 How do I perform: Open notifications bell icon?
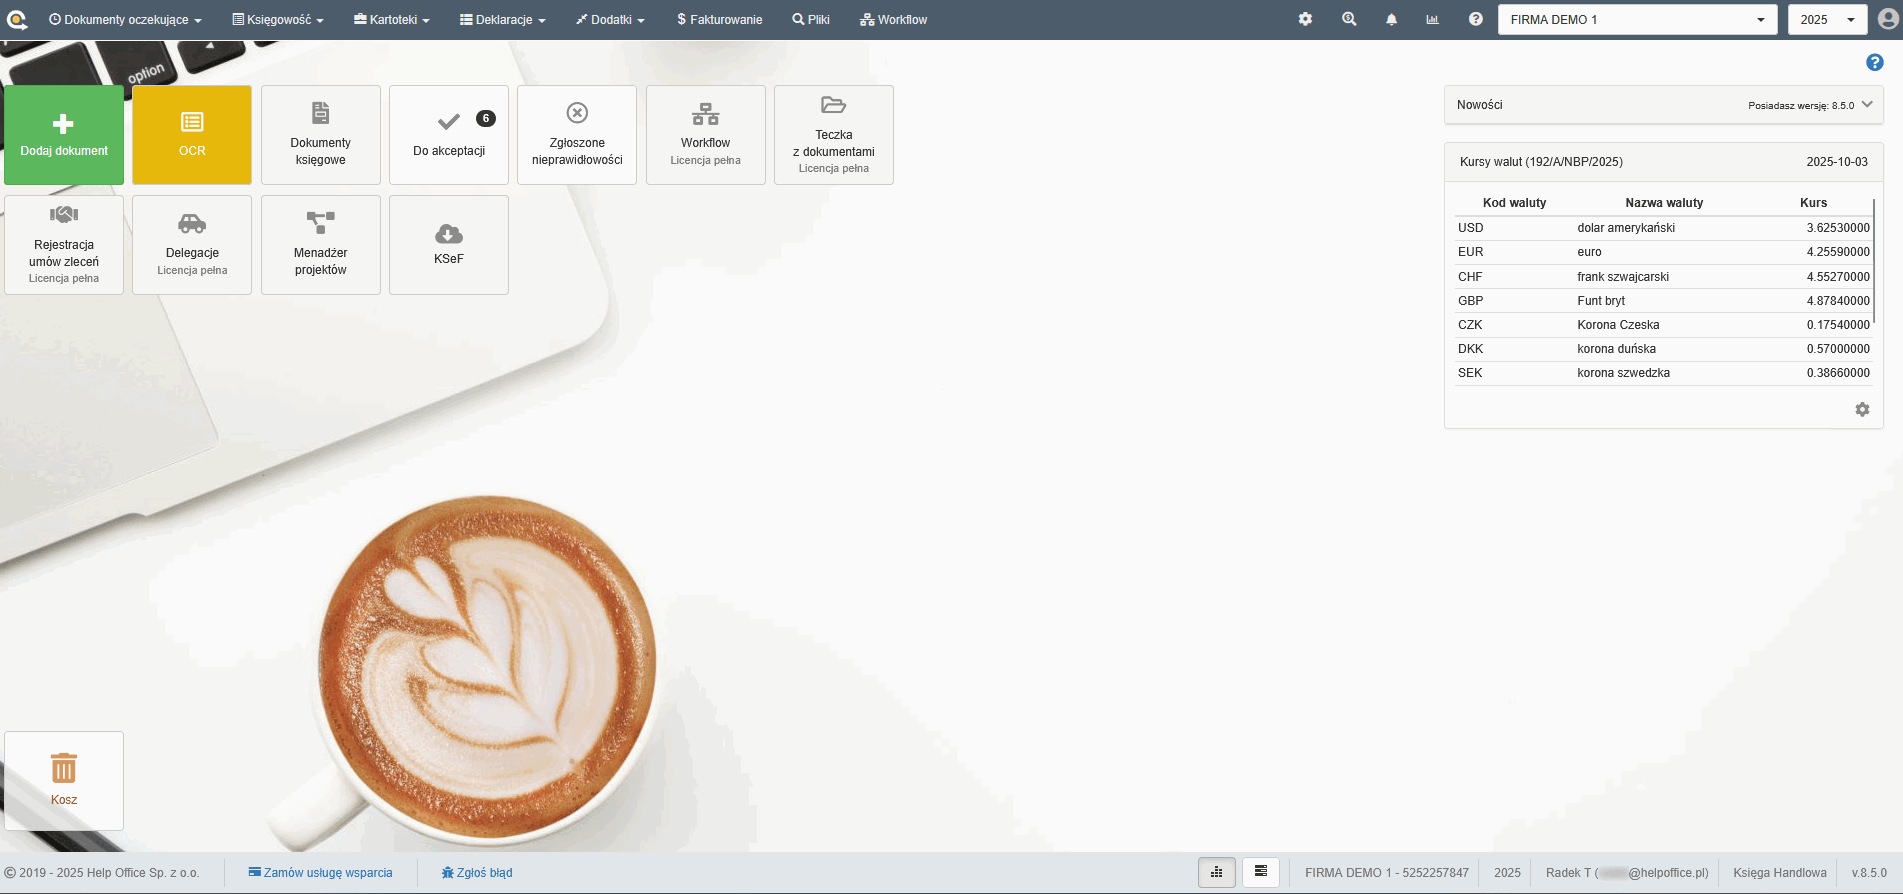(x=1391, y=19)
